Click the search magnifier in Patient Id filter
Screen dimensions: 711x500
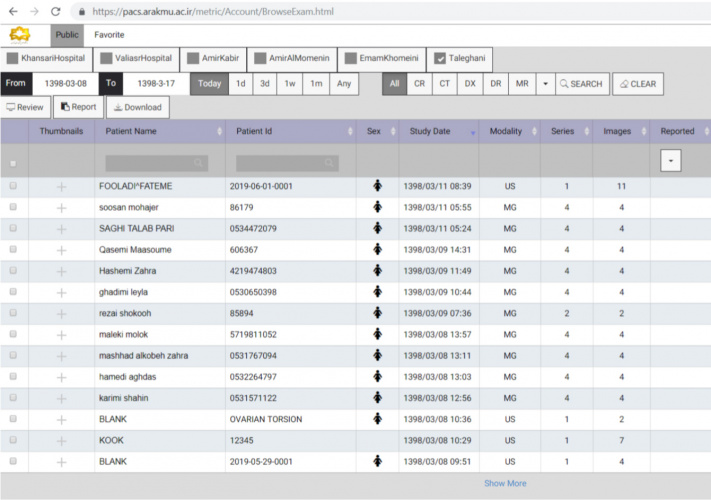pos(331,162)
